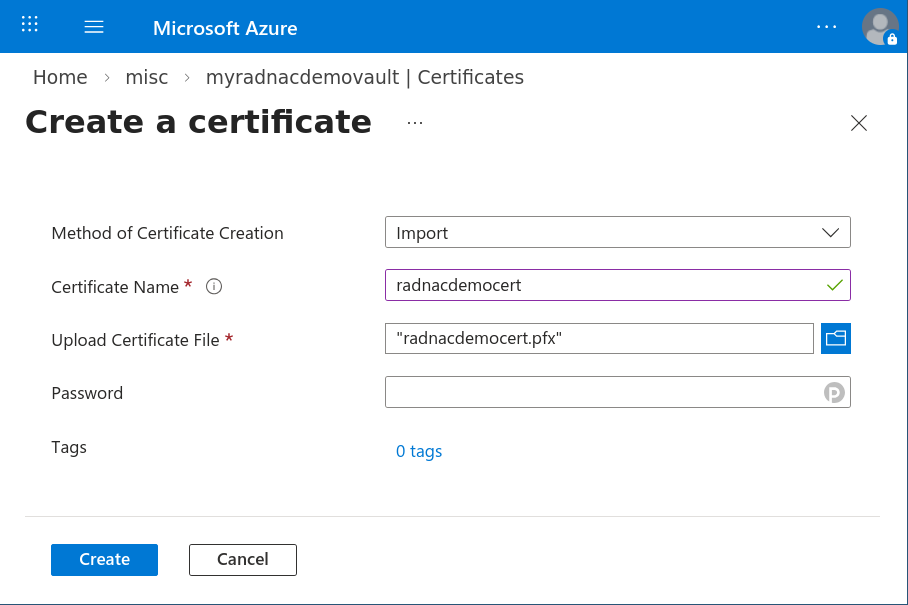908x605 pixels.
Task: Click the Tags label
Action: click(69, 448)
